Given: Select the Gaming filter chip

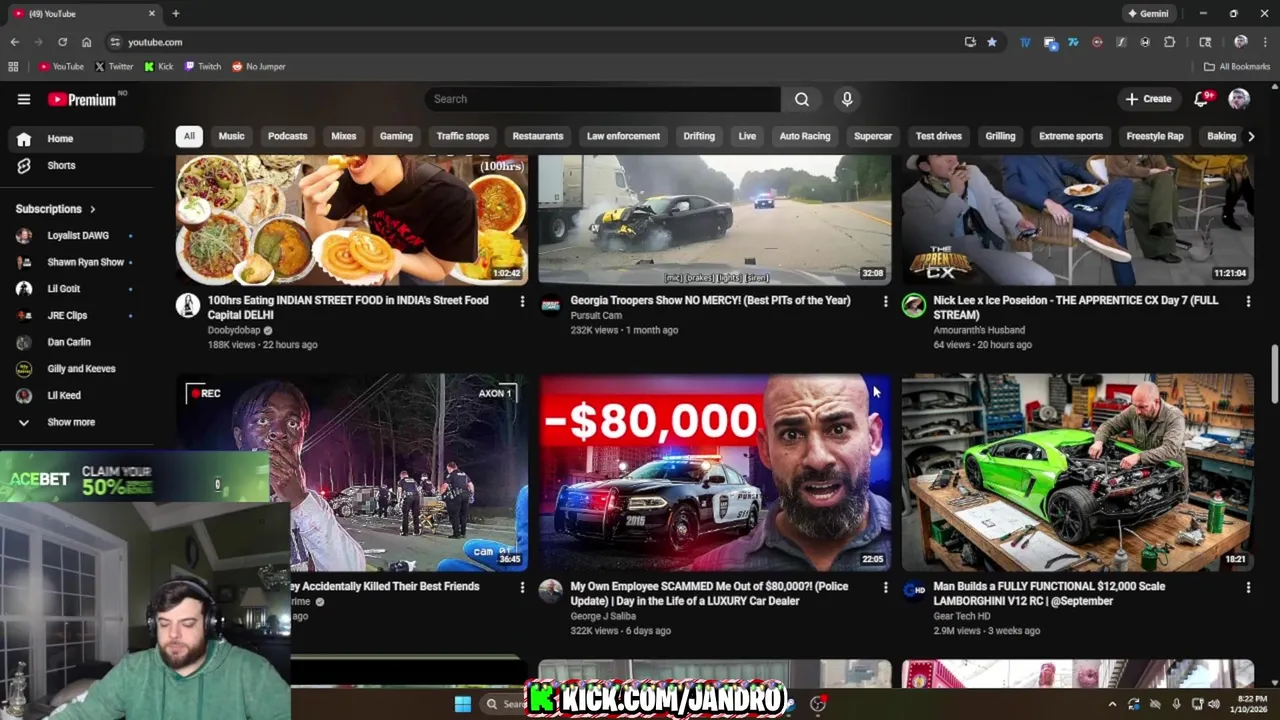Looking at the screenshot, I should [396, 136].
